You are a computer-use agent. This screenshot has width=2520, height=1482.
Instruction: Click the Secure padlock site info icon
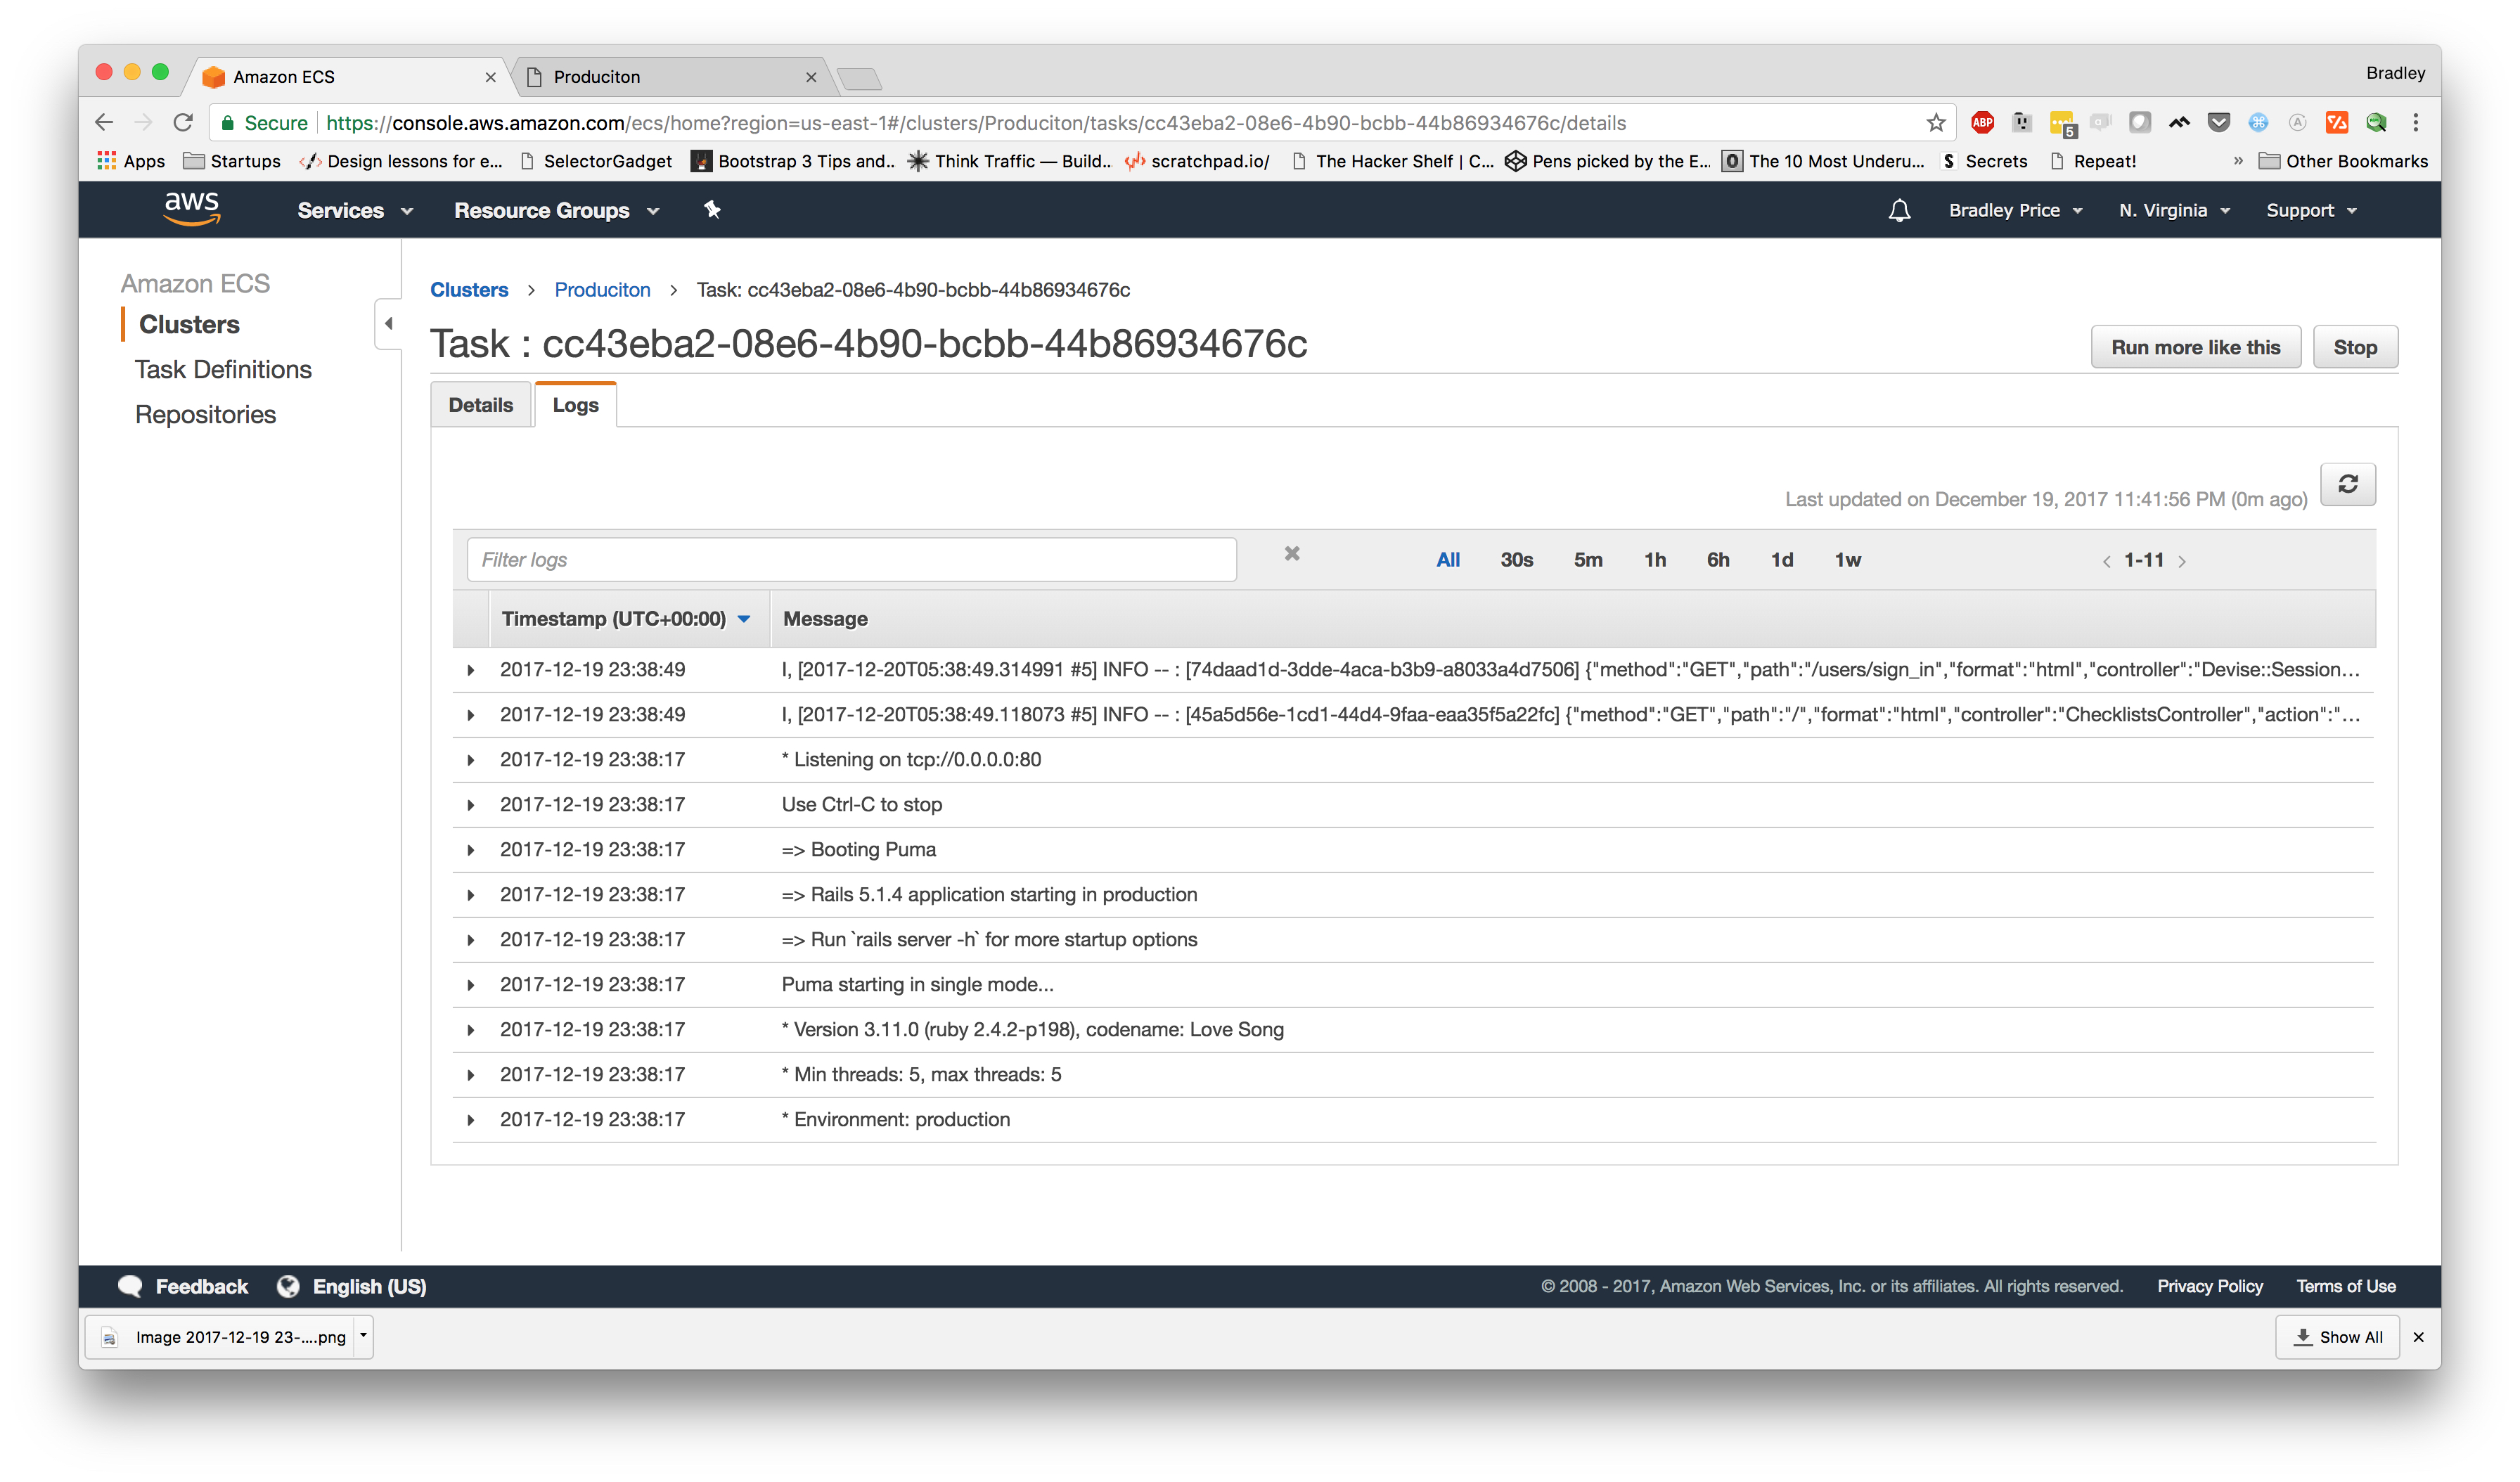(228, 123)
